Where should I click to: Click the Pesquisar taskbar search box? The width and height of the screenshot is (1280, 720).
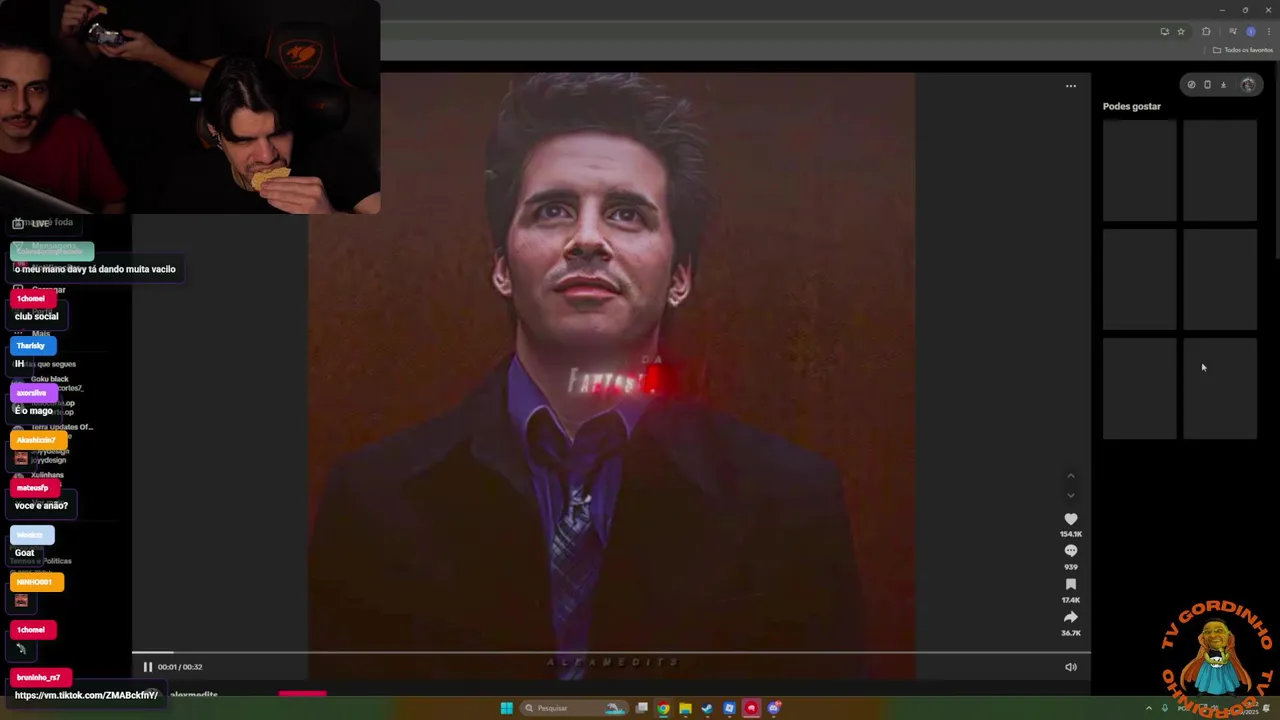pyautogui.click(x=574, y=708)
